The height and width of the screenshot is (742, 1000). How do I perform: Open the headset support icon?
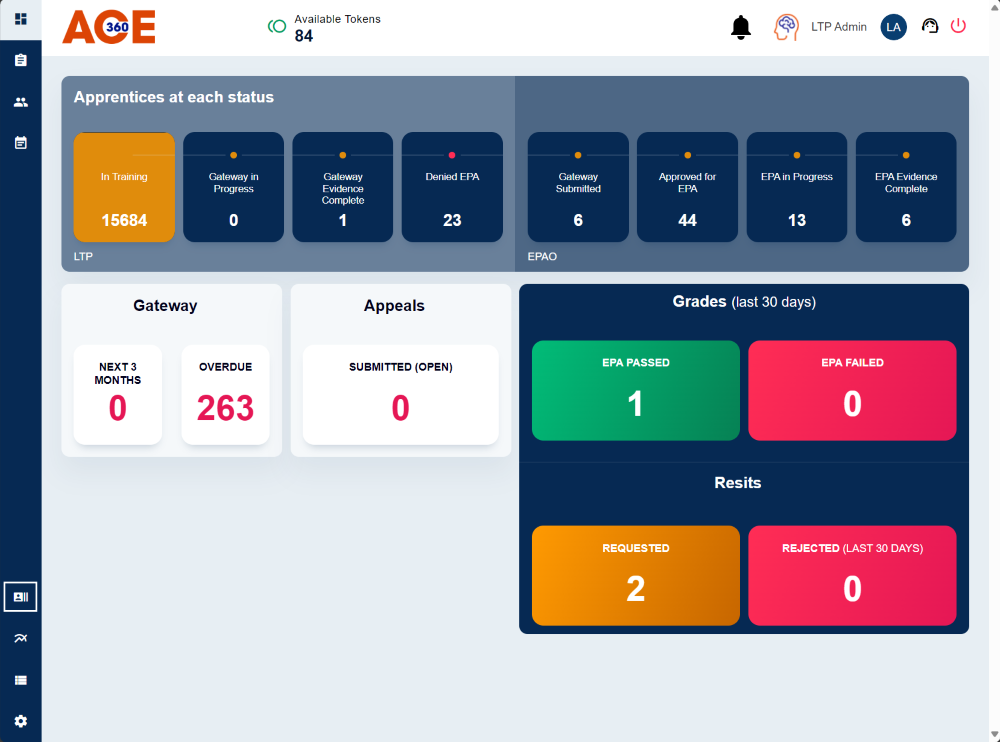[930, 27]
